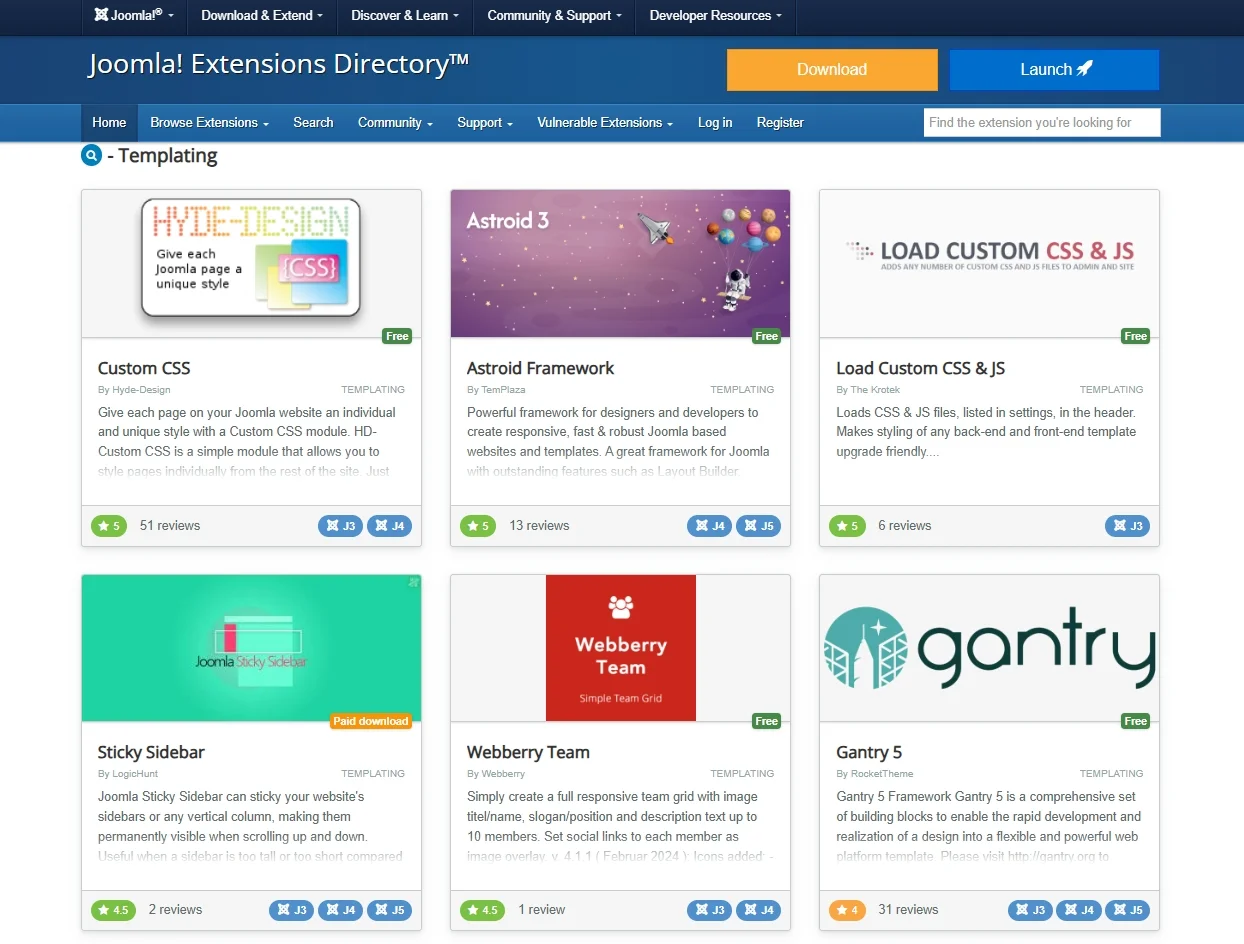Open the Custom CSS thumbnail image

click(251, 264)
